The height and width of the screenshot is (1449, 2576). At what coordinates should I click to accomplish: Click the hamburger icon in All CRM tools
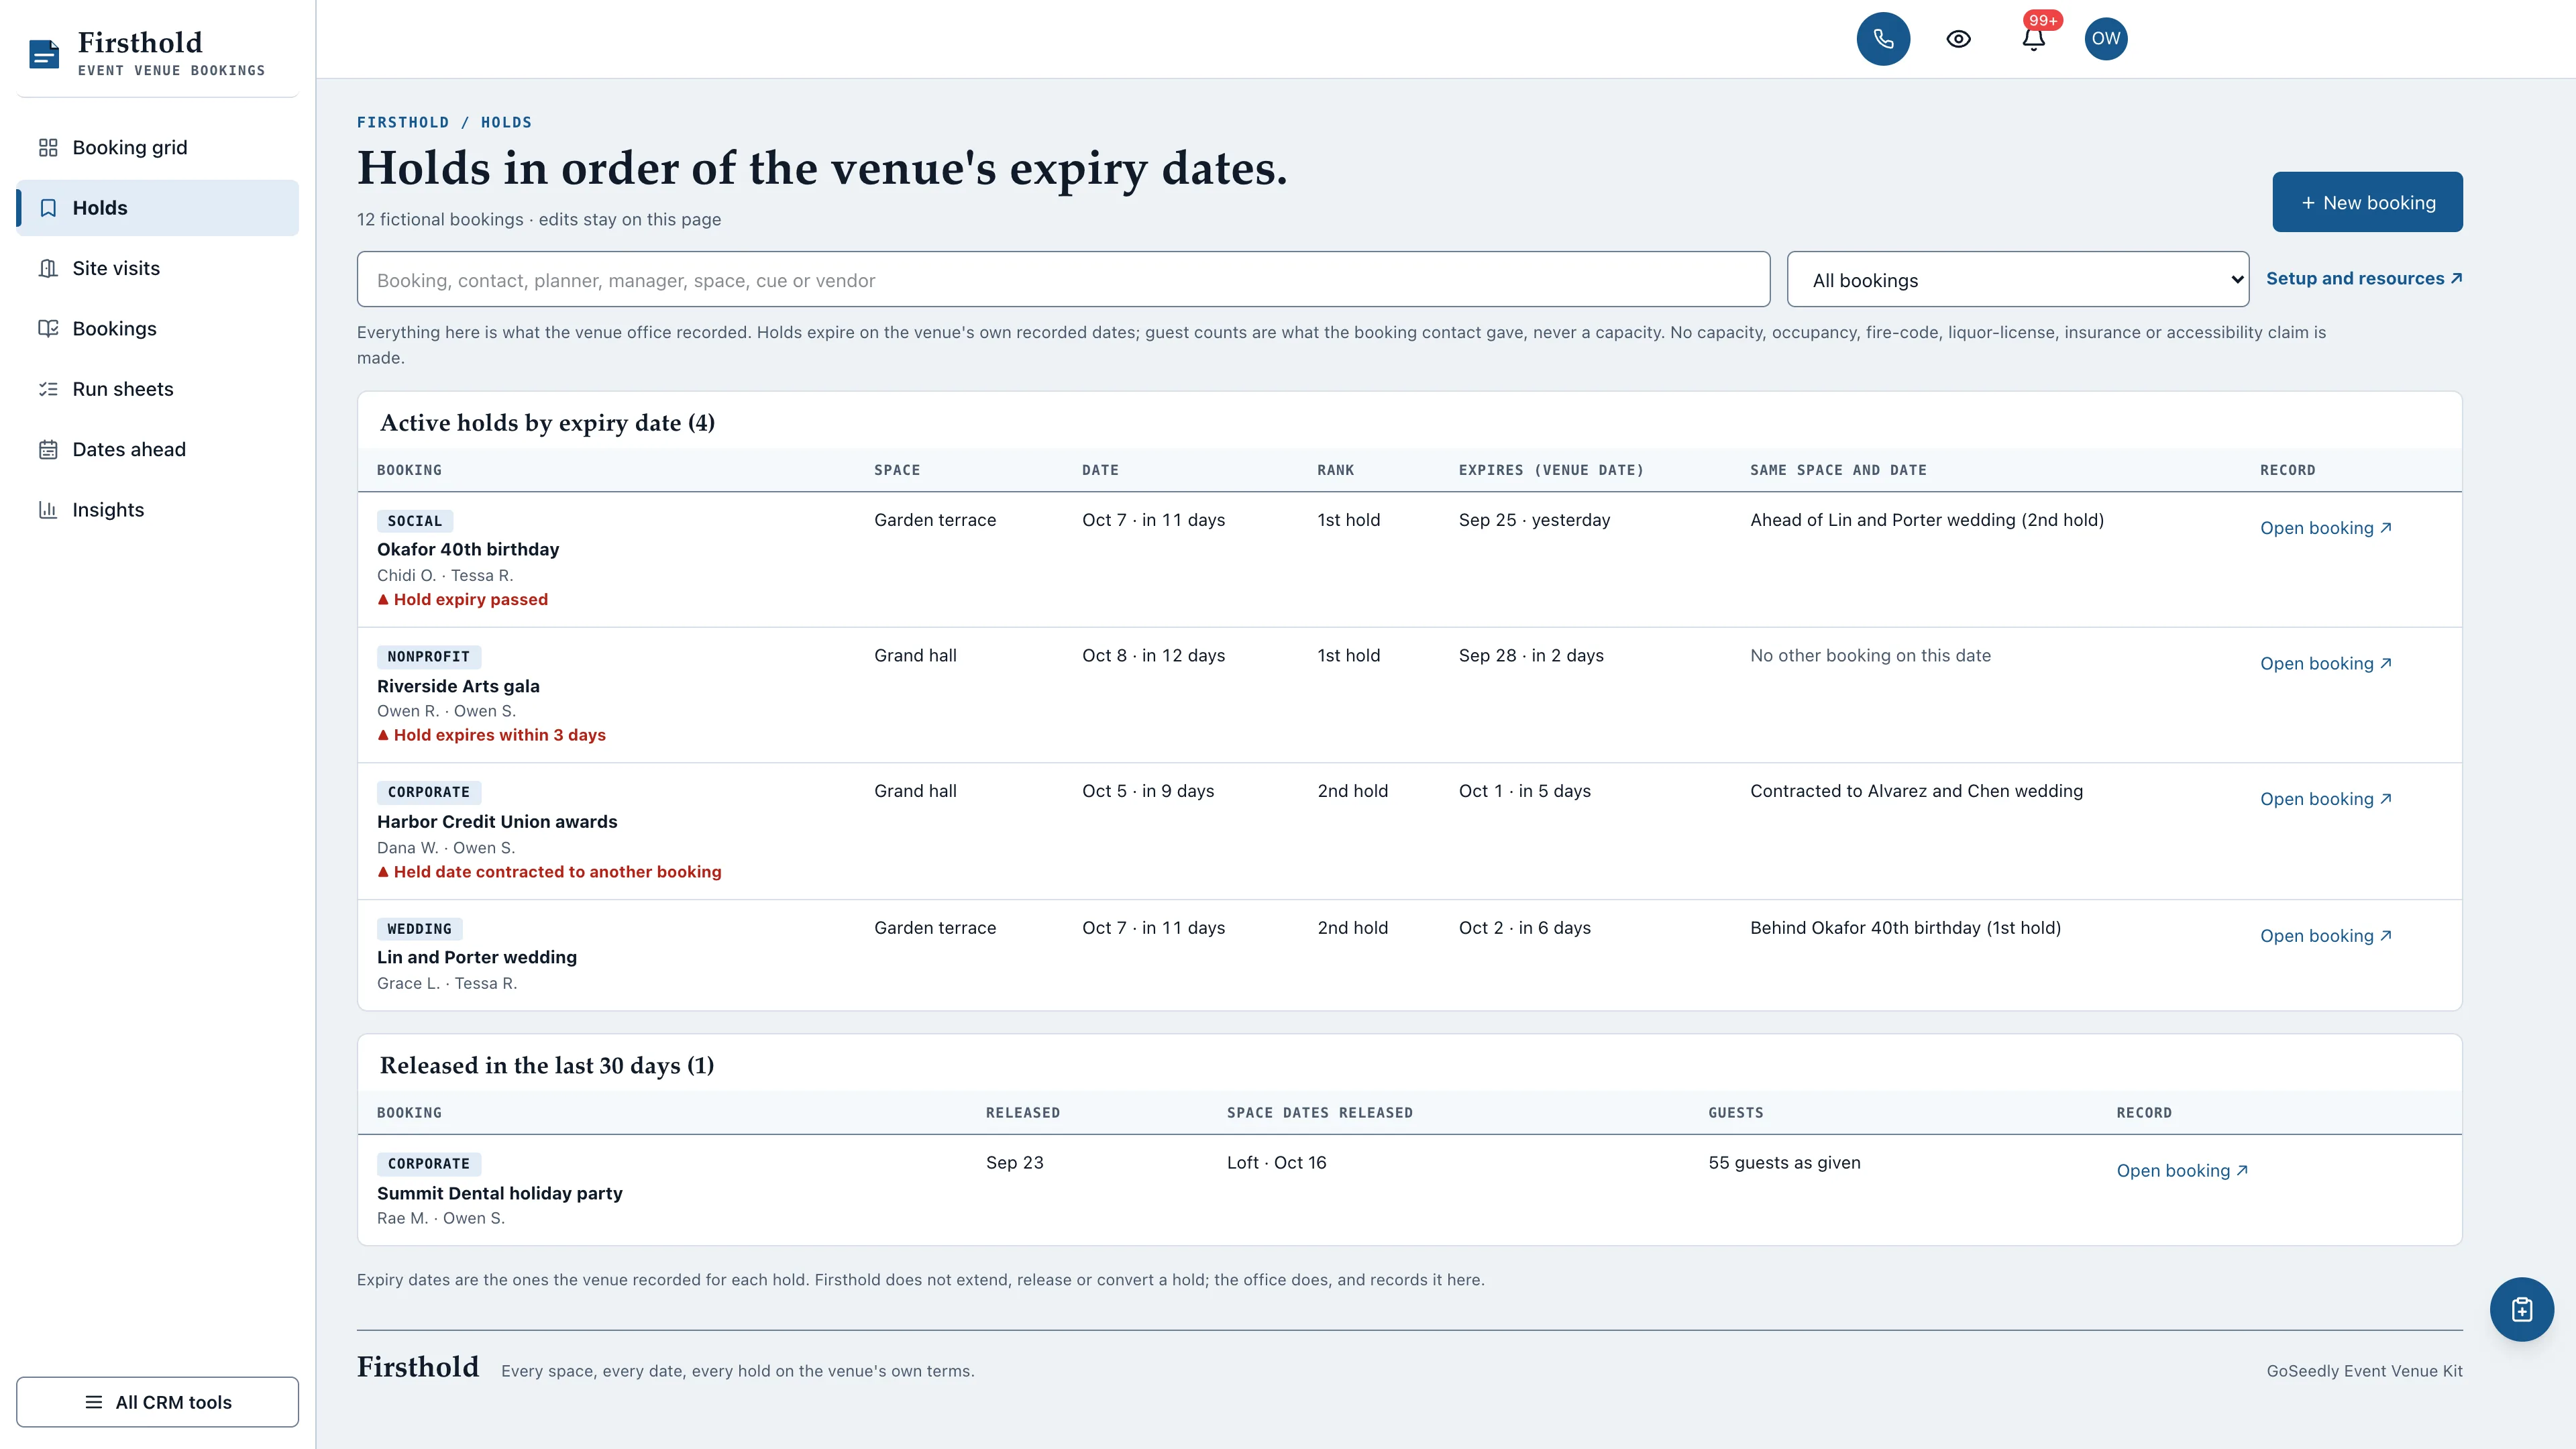pos(94,1402)
